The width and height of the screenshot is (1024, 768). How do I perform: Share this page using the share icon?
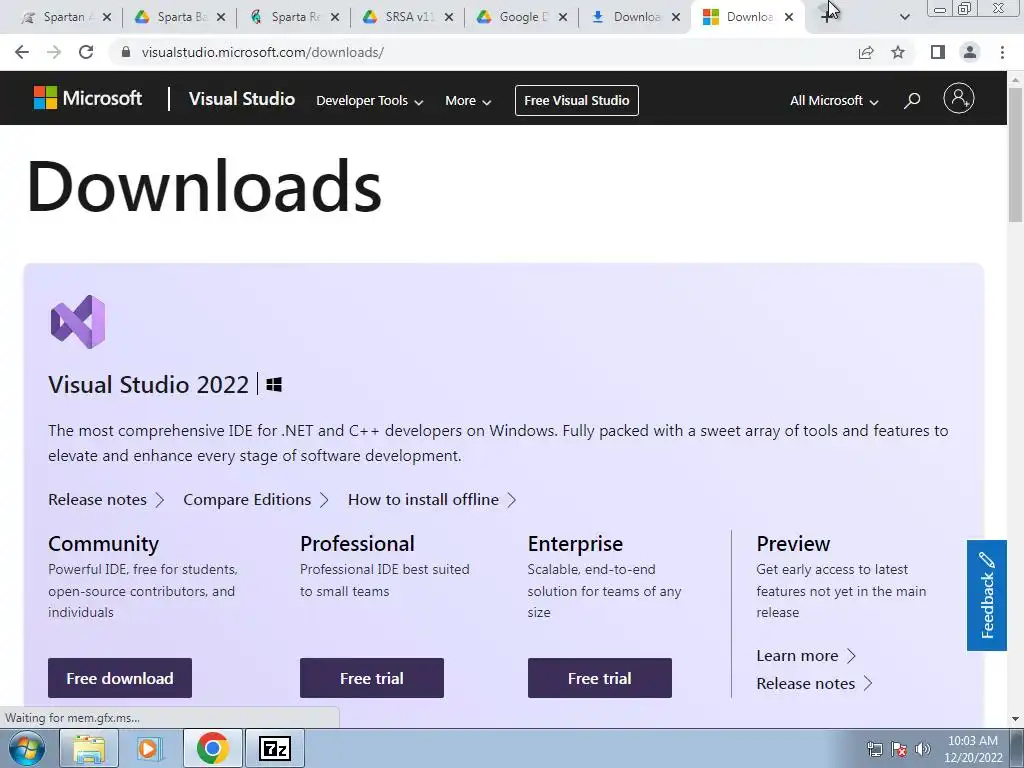coord(866,52)
